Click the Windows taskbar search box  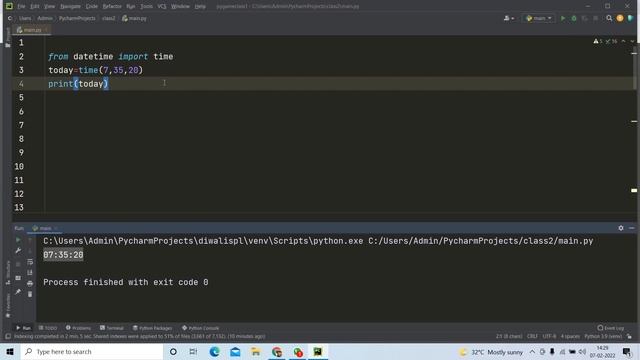click(x=92, y=351)
